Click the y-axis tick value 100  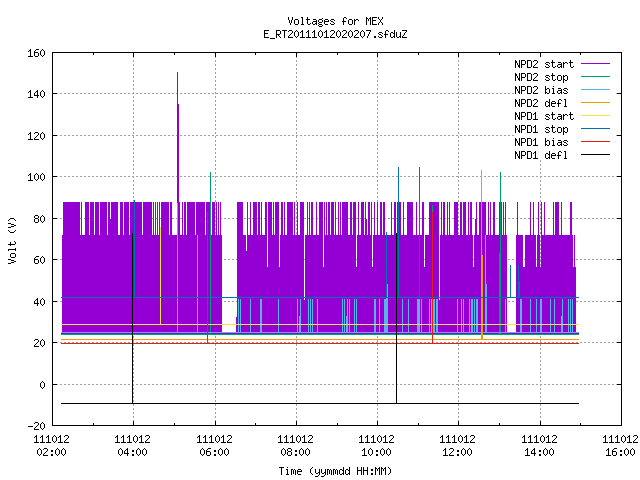[36, 177]
